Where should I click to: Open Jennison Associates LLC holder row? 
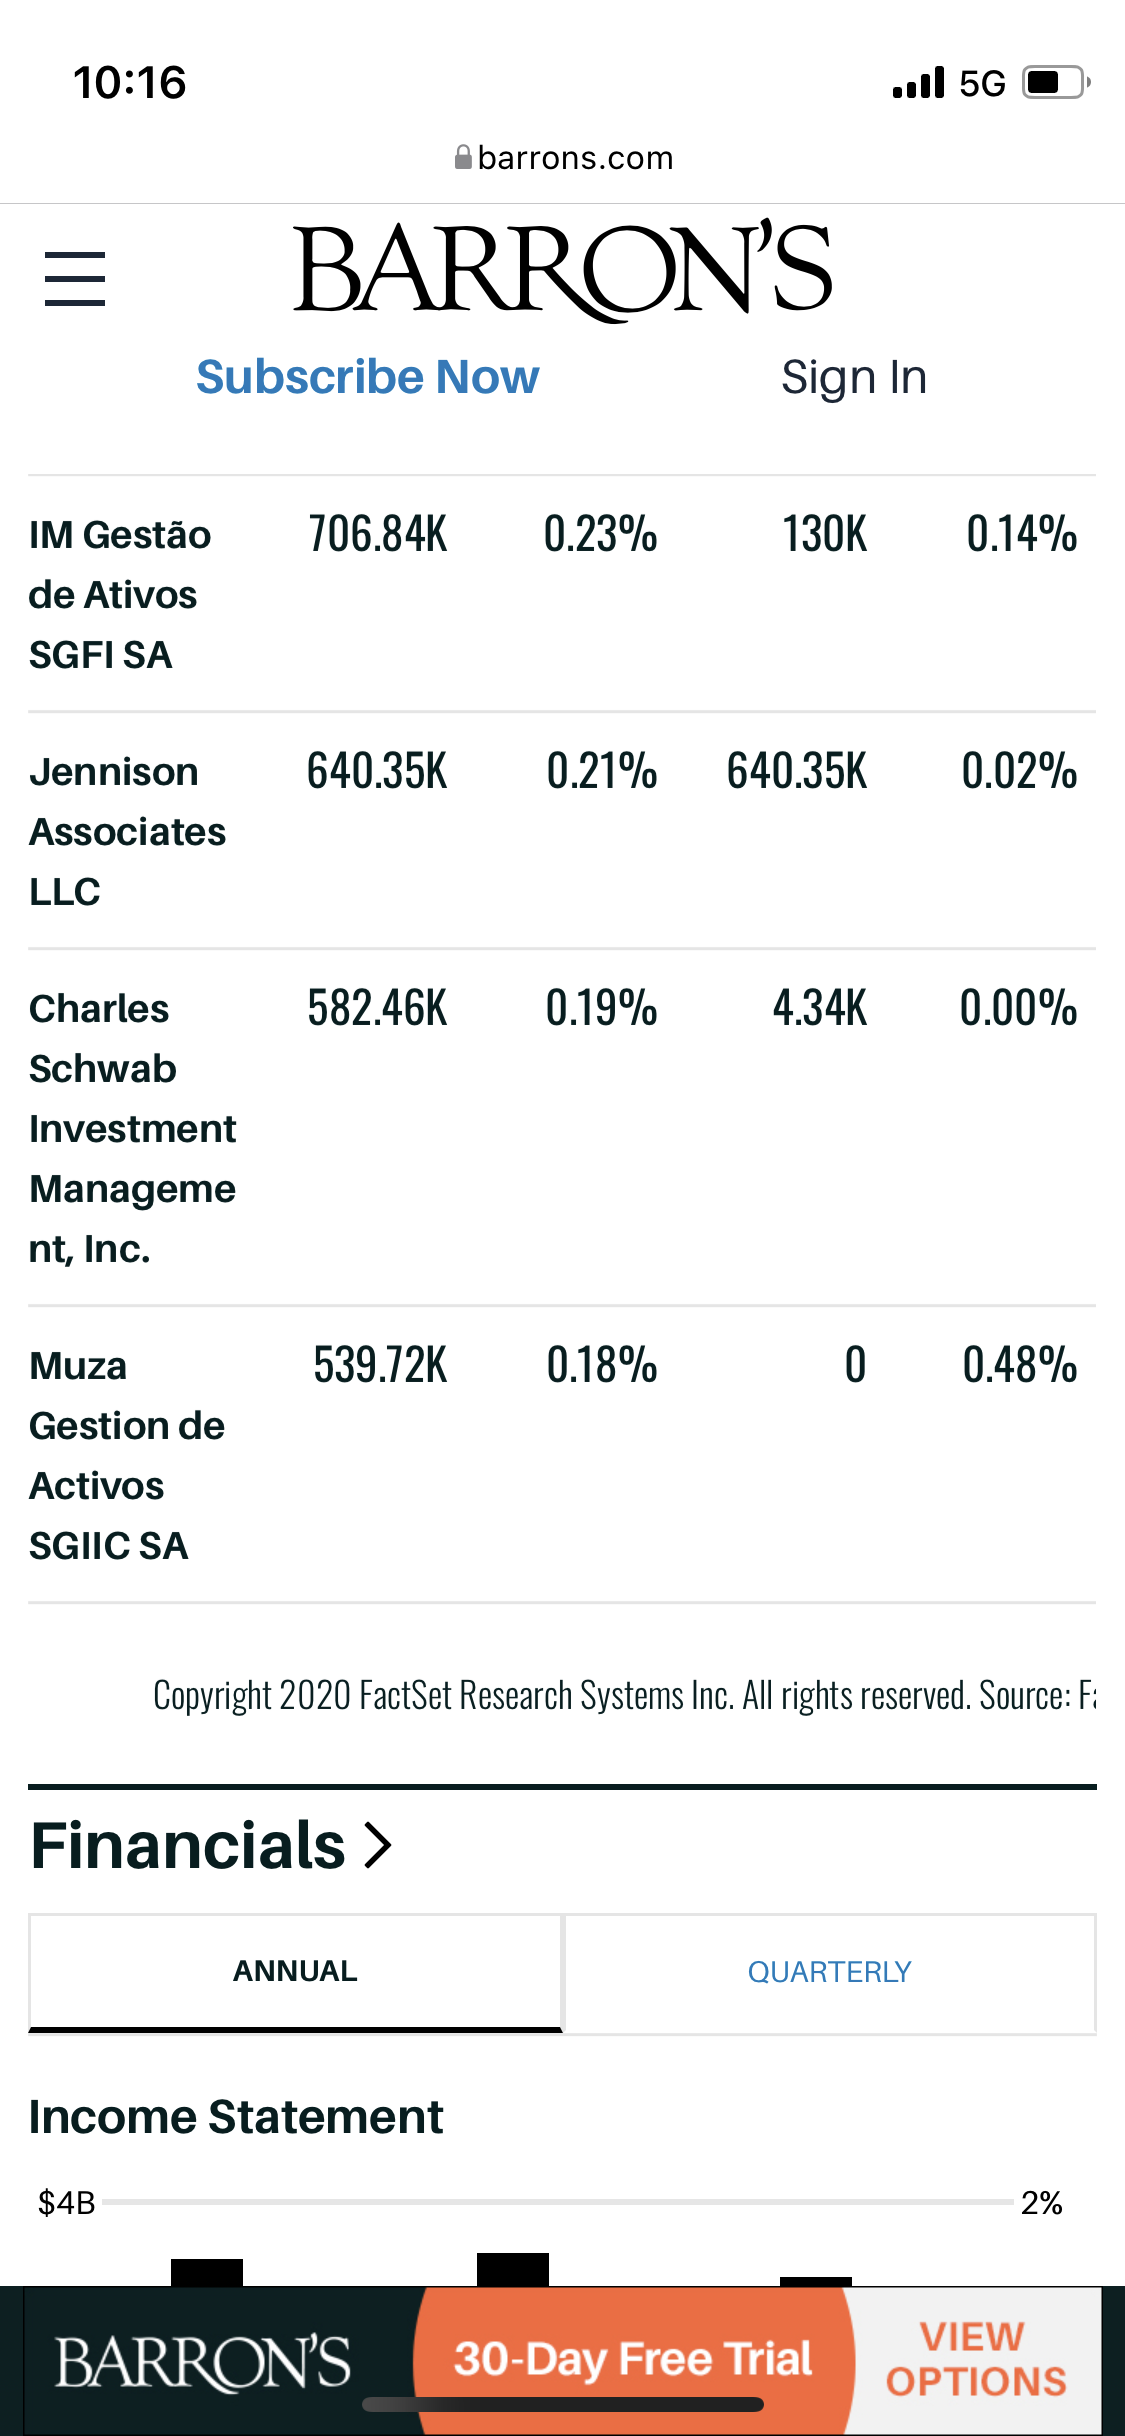coord(128,831)
